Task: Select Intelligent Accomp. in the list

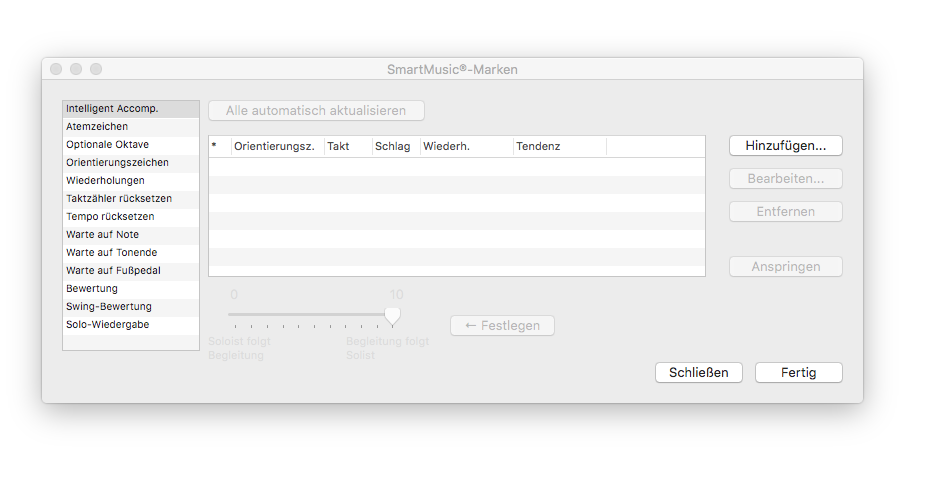Action: pyautogui.click(x=131, y=109)
